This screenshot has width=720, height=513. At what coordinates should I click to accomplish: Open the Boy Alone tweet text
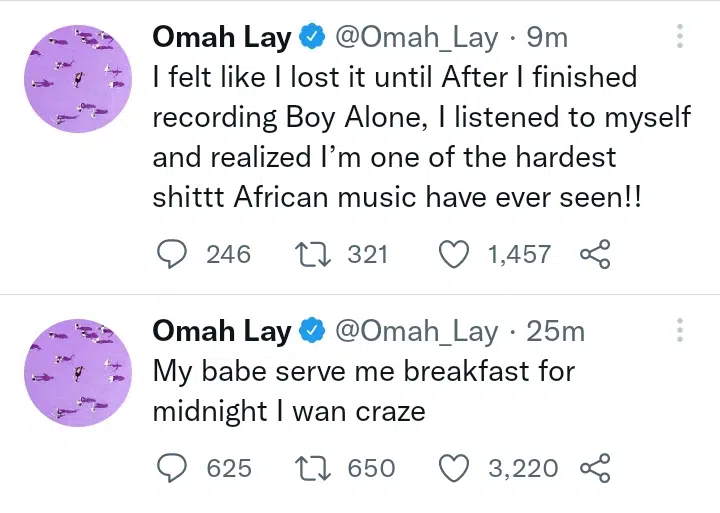[420, 138]
